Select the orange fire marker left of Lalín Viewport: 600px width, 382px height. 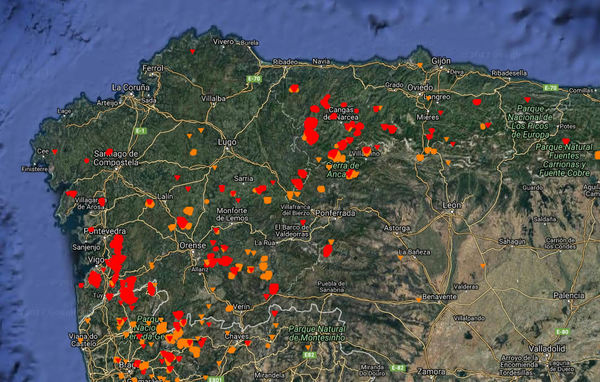150,203
